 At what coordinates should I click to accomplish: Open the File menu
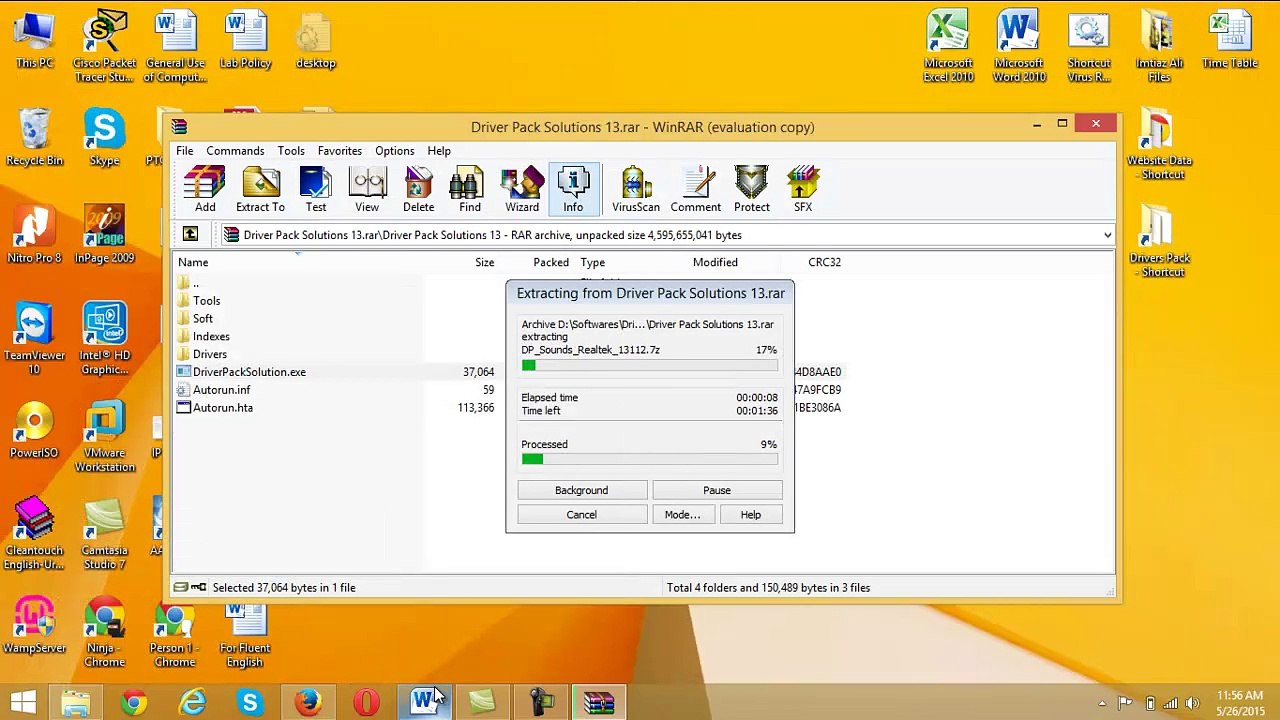(x=185, y=151)
